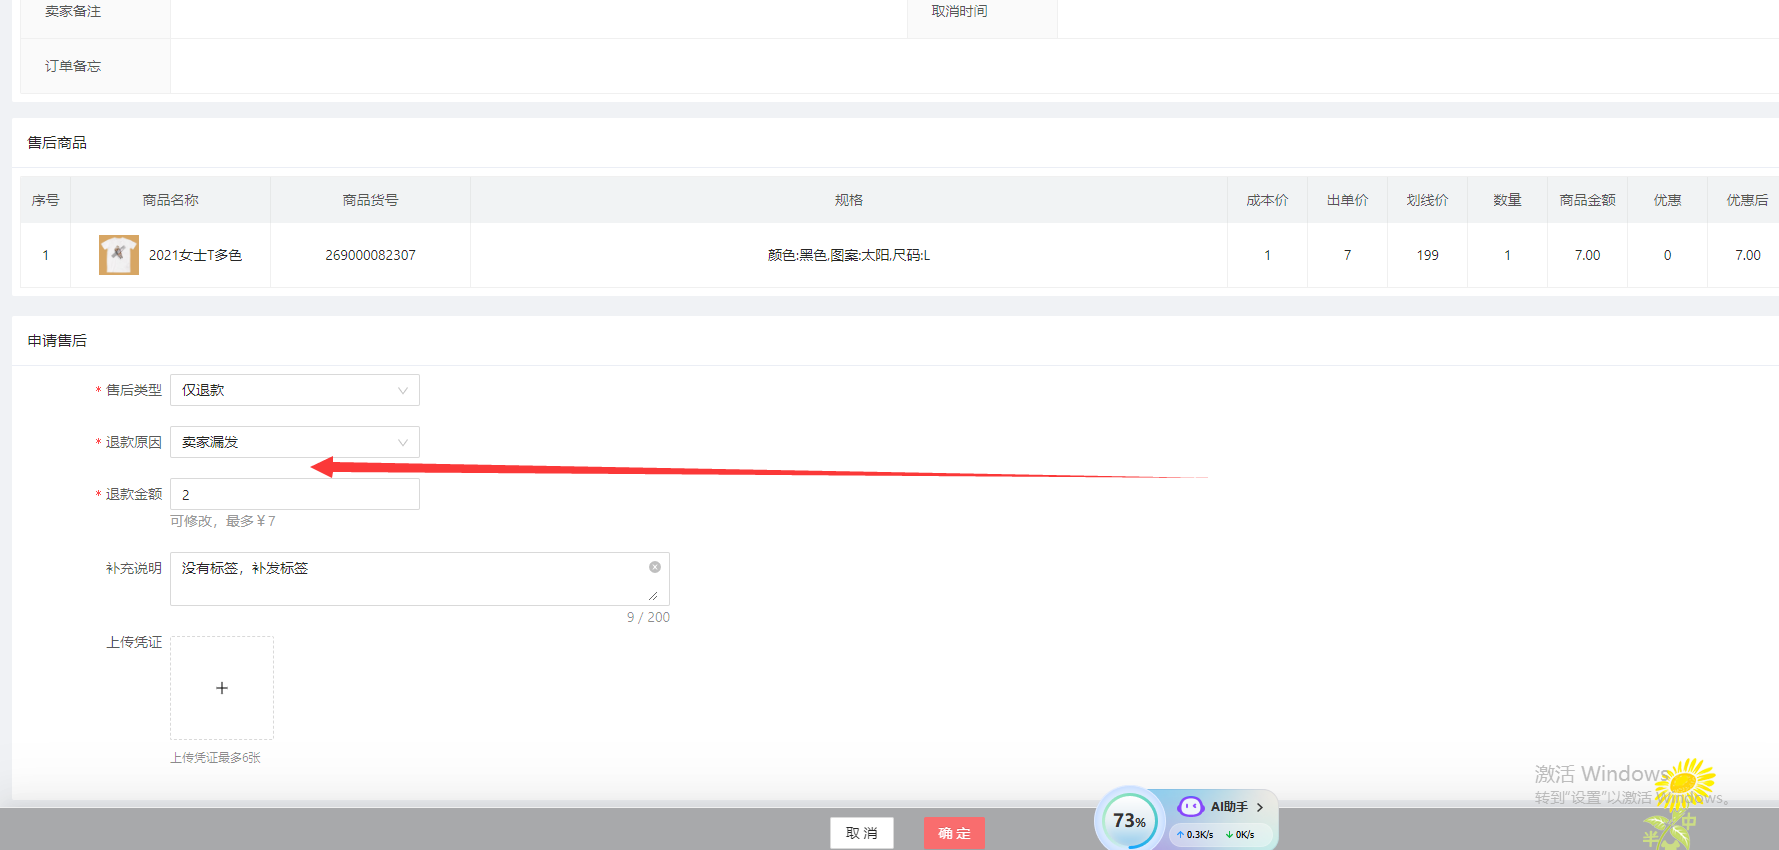Click the 商品名称 column header
This screenshot has width=1779, height=850.
click(x=170, y=200)
